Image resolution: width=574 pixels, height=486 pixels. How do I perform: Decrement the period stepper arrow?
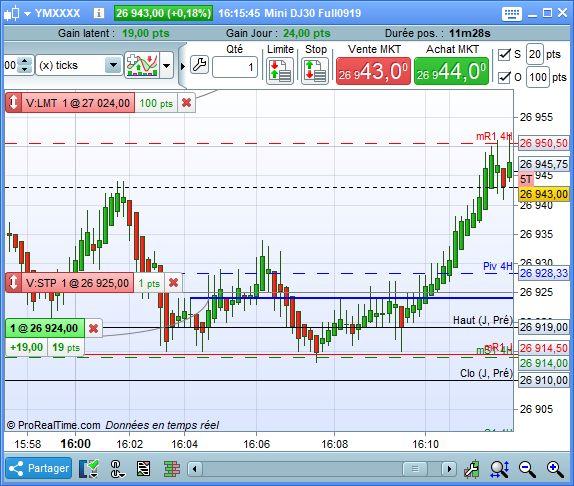[x=25, y=70]
